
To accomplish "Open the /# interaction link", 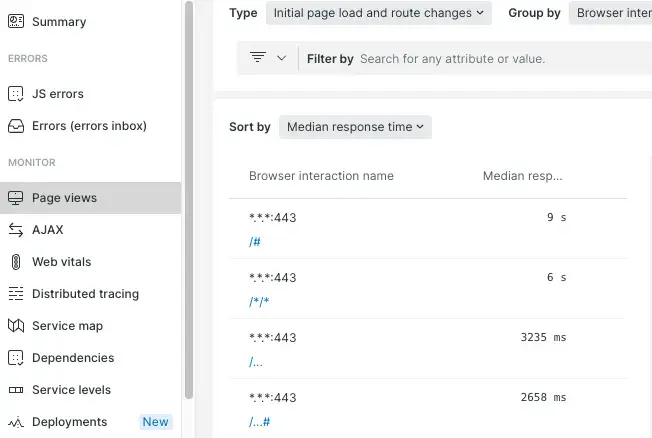I will coord(254,241).
